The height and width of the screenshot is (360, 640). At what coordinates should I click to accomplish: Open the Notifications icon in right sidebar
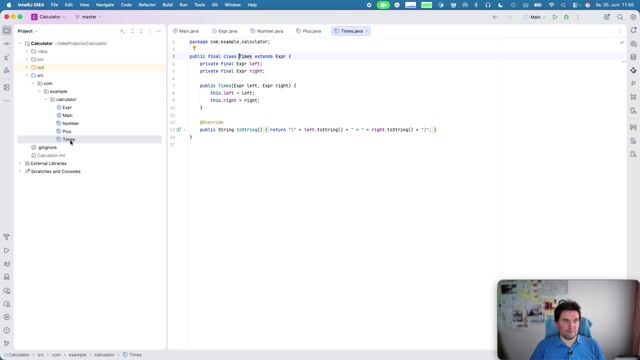click(633, 31)
